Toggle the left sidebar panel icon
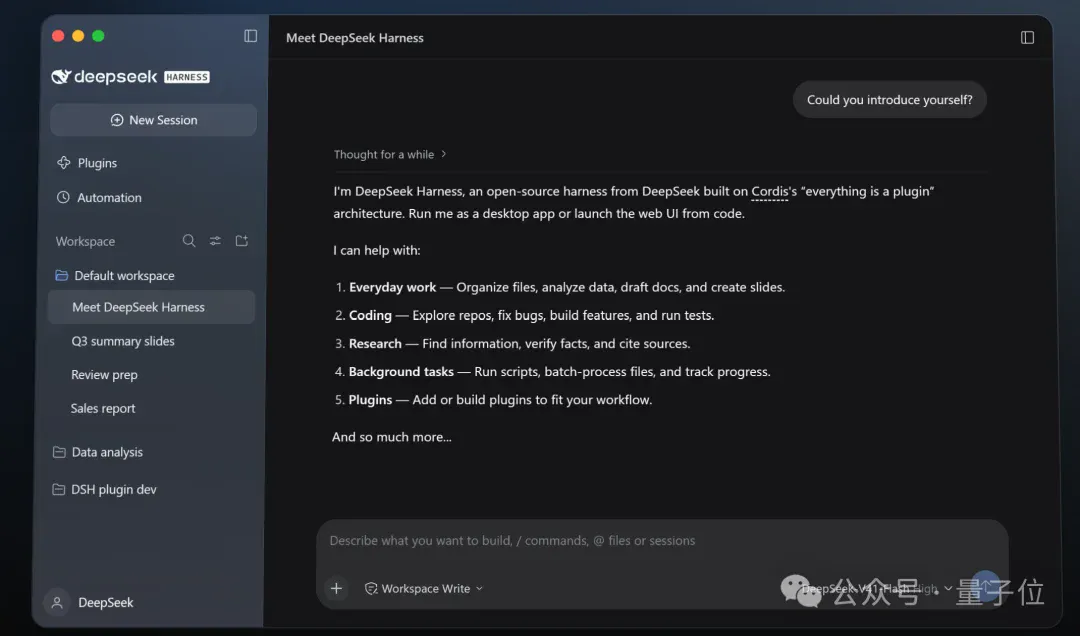Screen dimensions: 1080x636 pyautogui.click(x=251, y=36)
